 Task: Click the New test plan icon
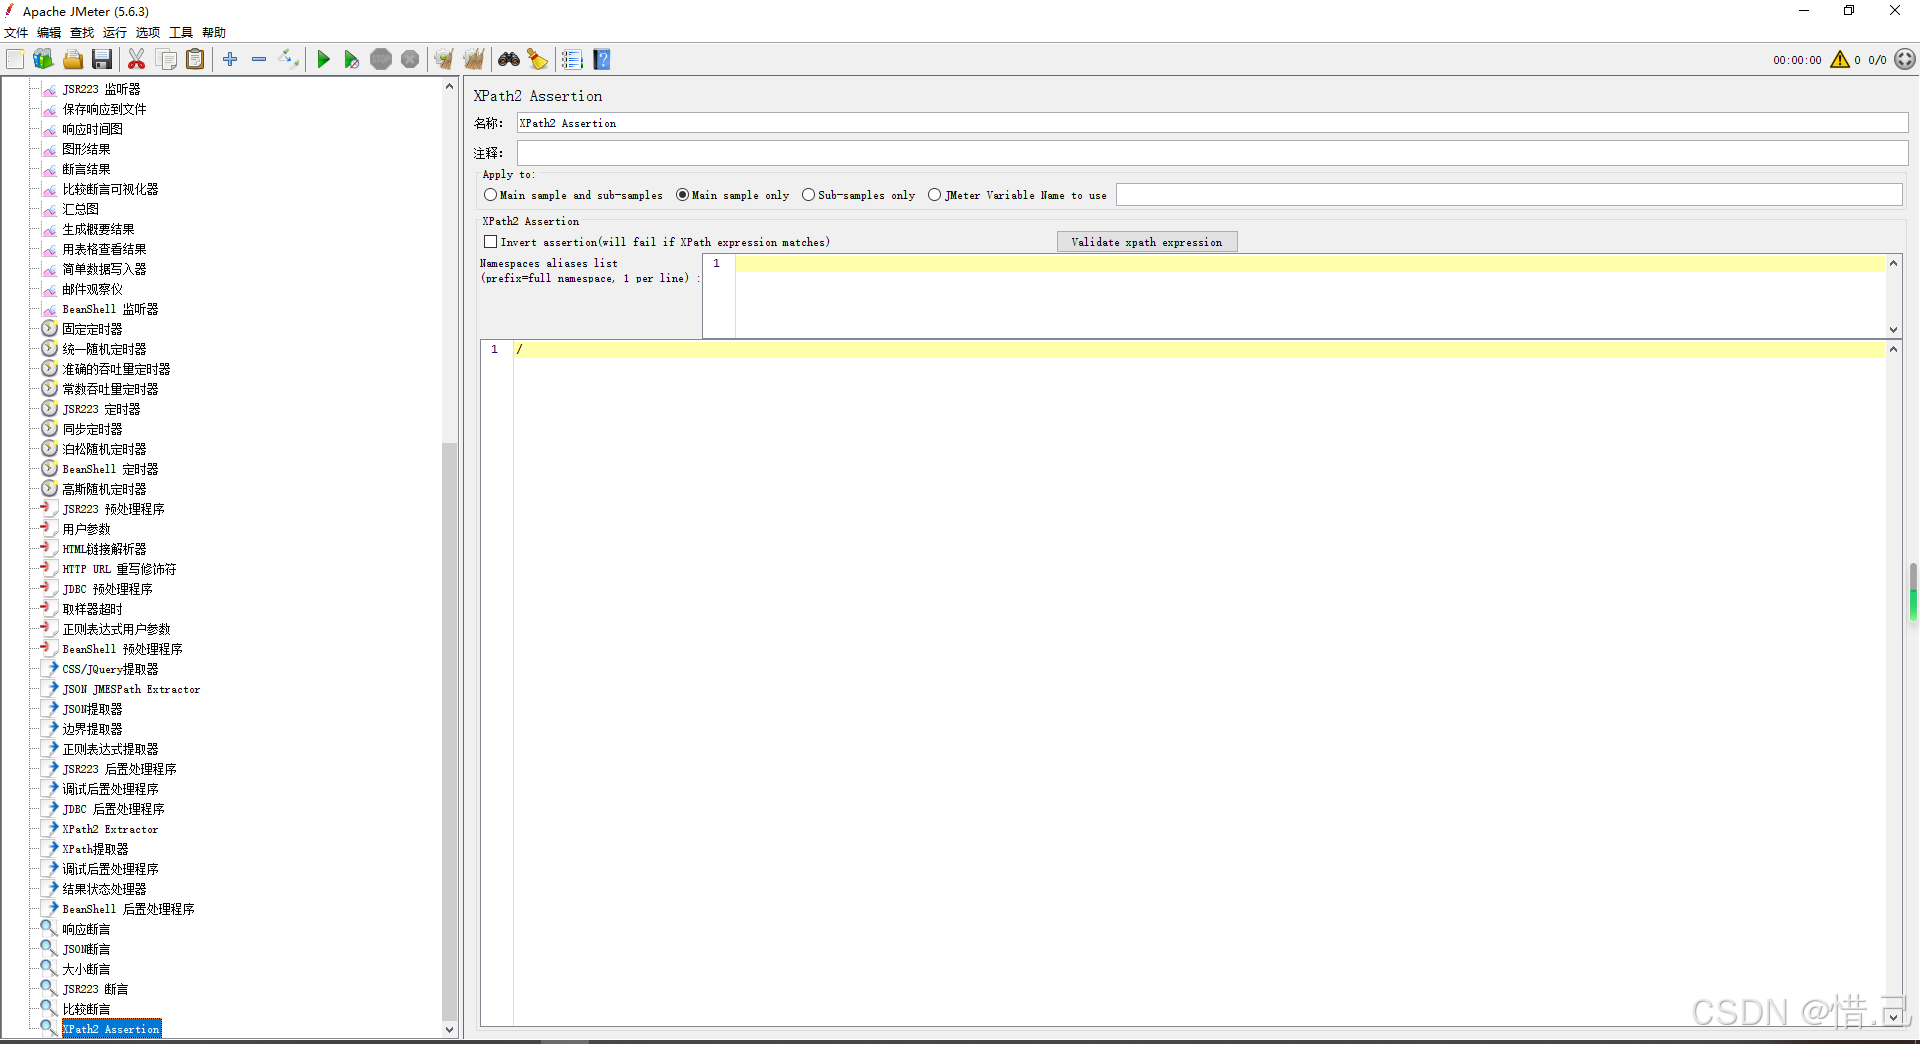15,60
